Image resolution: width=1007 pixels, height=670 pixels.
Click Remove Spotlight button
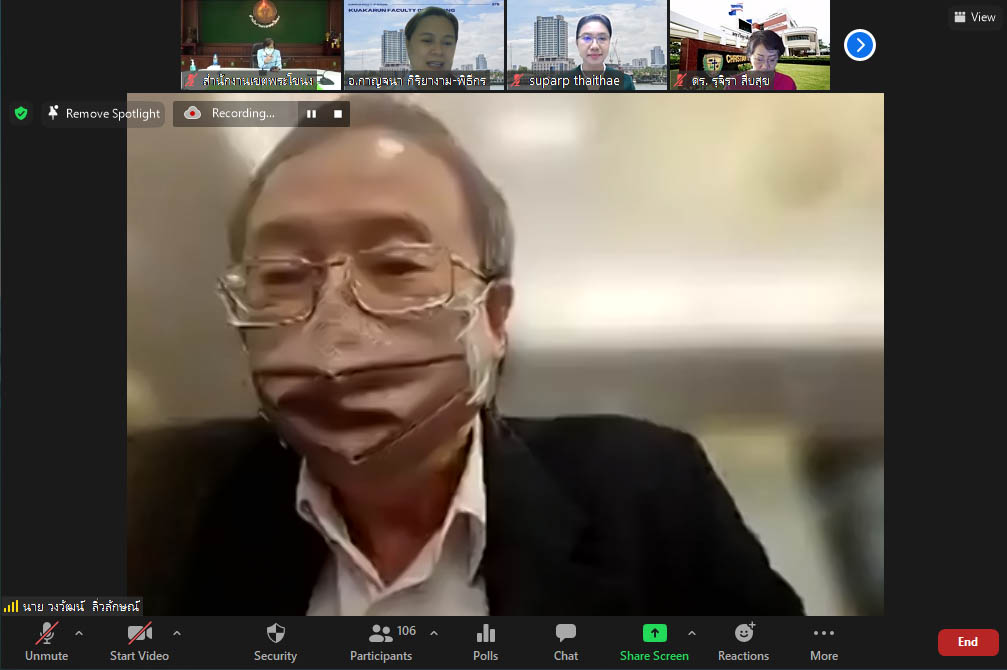(x=105, y=114)
